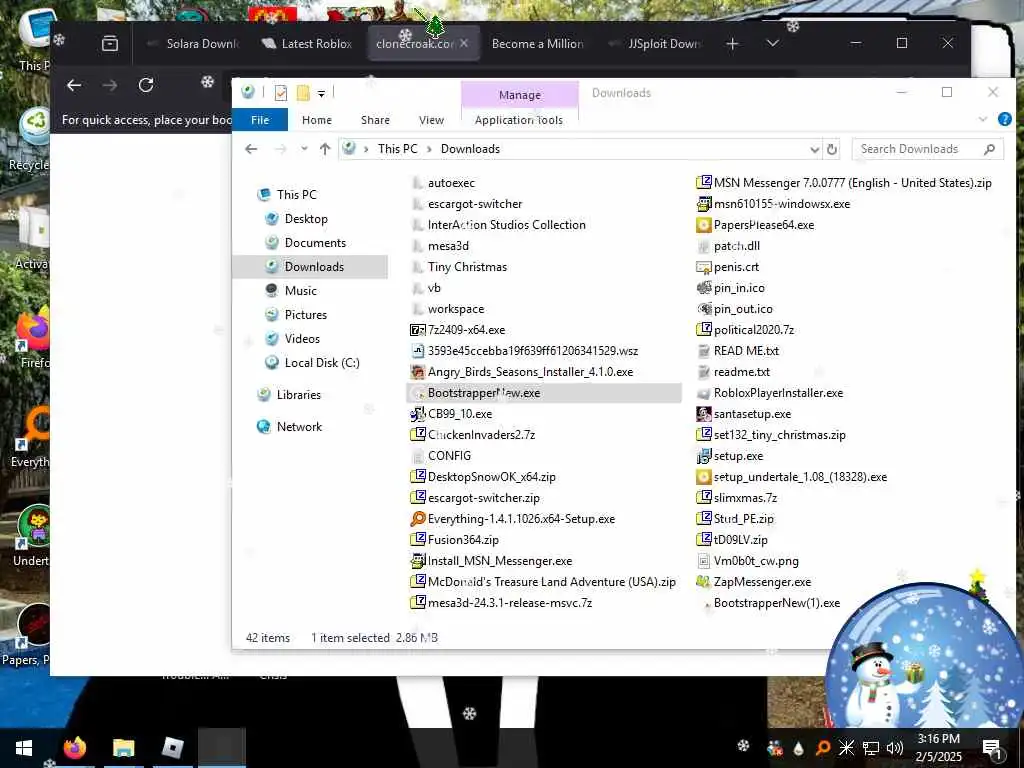
Task: Open Customize Quick Access Toolbar dropdown
Action: click(321, 94)
